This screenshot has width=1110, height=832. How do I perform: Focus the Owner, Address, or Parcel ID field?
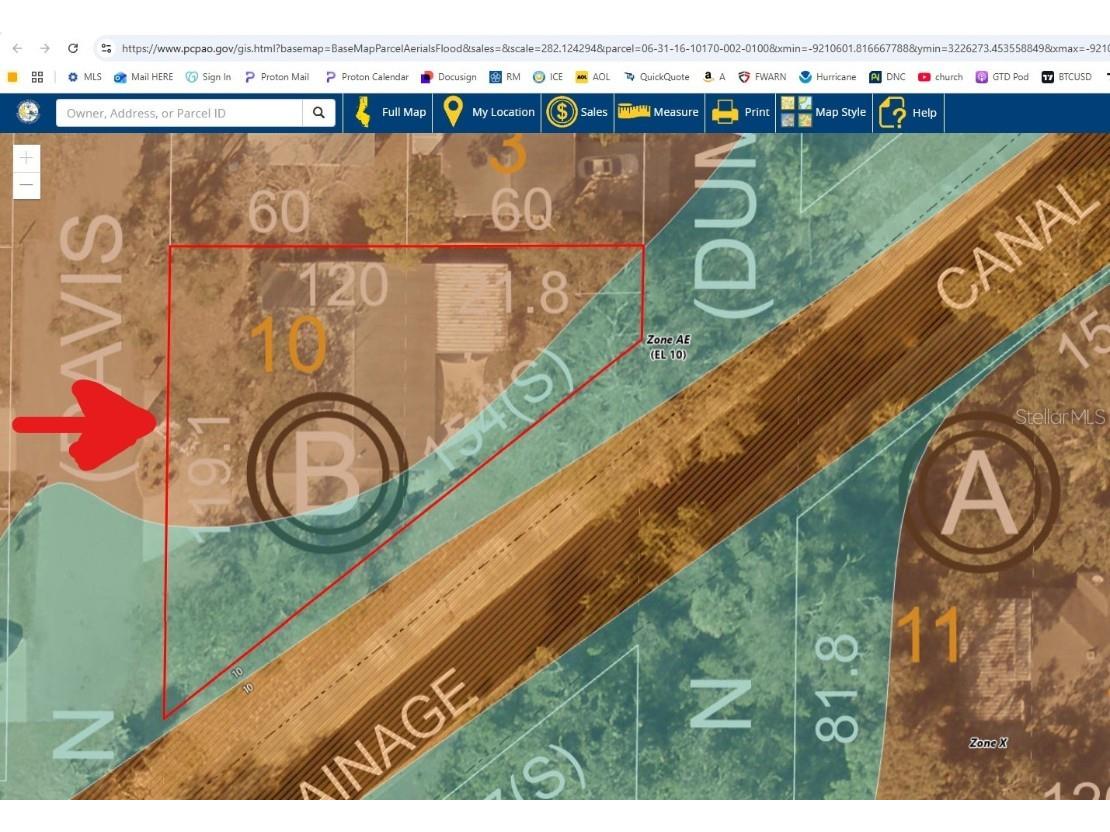tap(180, 113)
